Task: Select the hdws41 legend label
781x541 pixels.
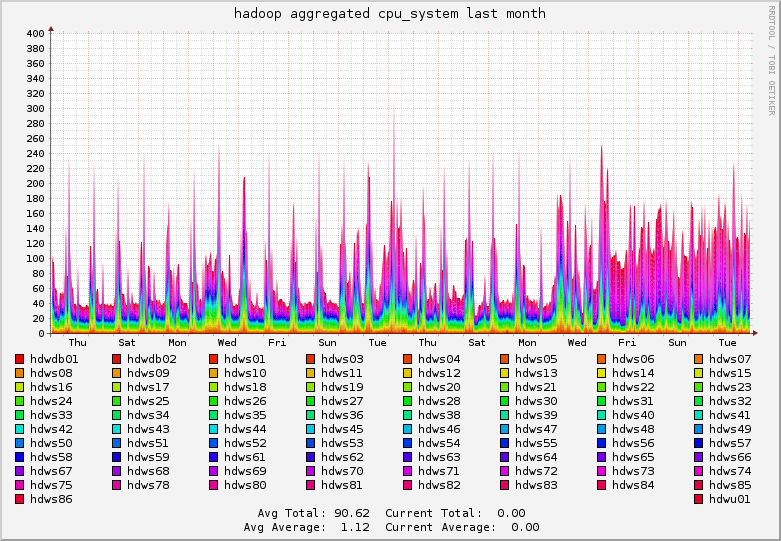Action: click(x=730, y=415)
